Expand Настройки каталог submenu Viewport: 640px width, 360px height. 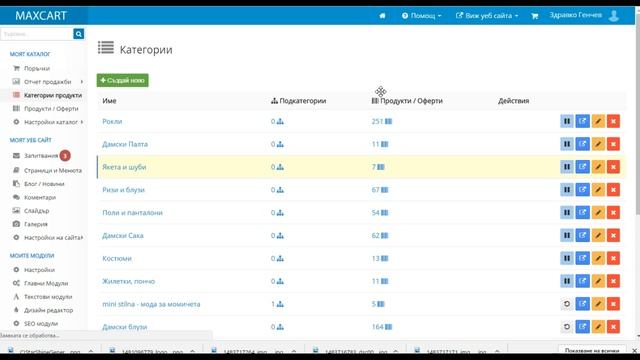(x=82, y=122)
